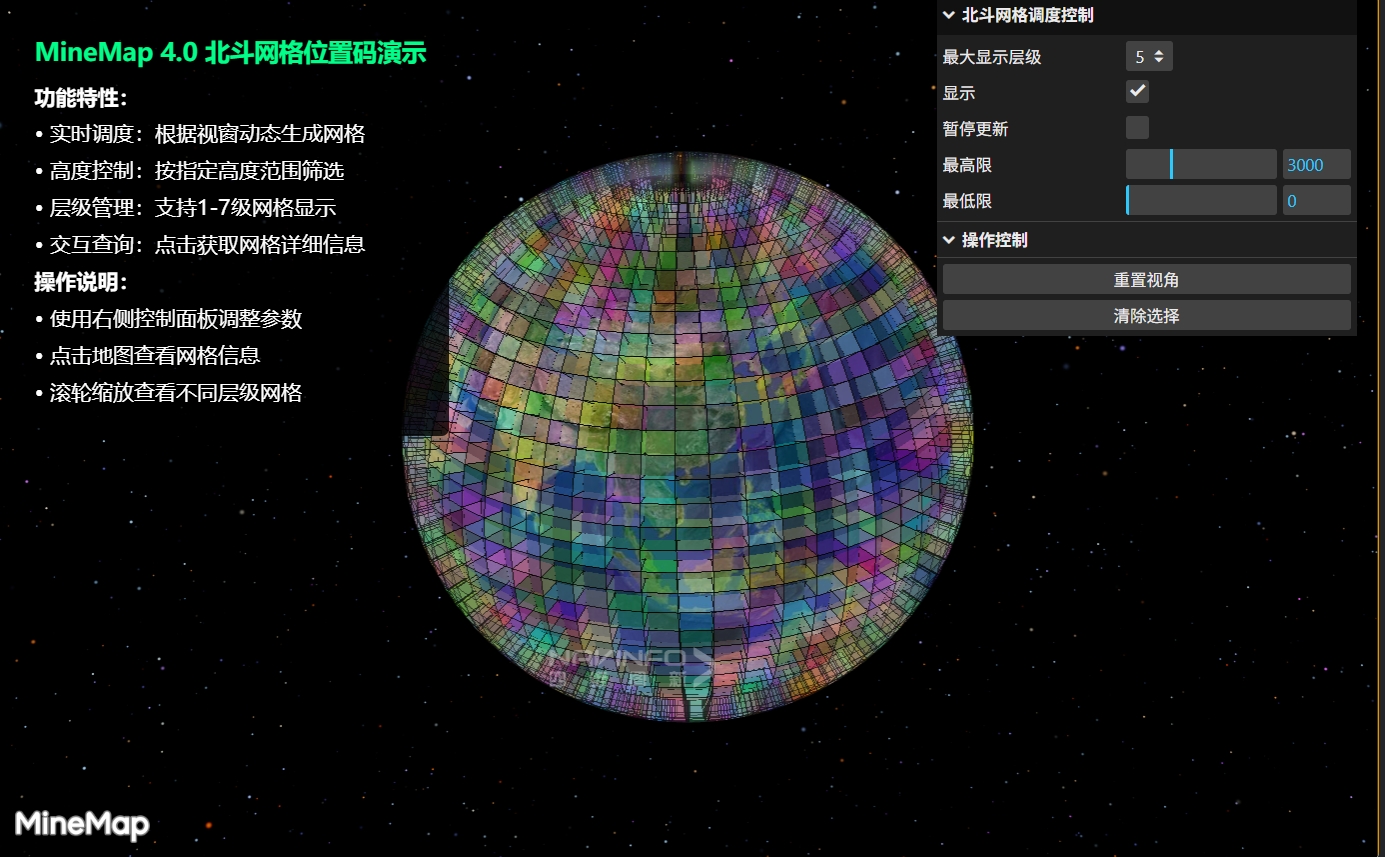Screen dimensions: 1385x857
Task: Enable the 暂停更新 checkbox
Action: point(1137,128)
